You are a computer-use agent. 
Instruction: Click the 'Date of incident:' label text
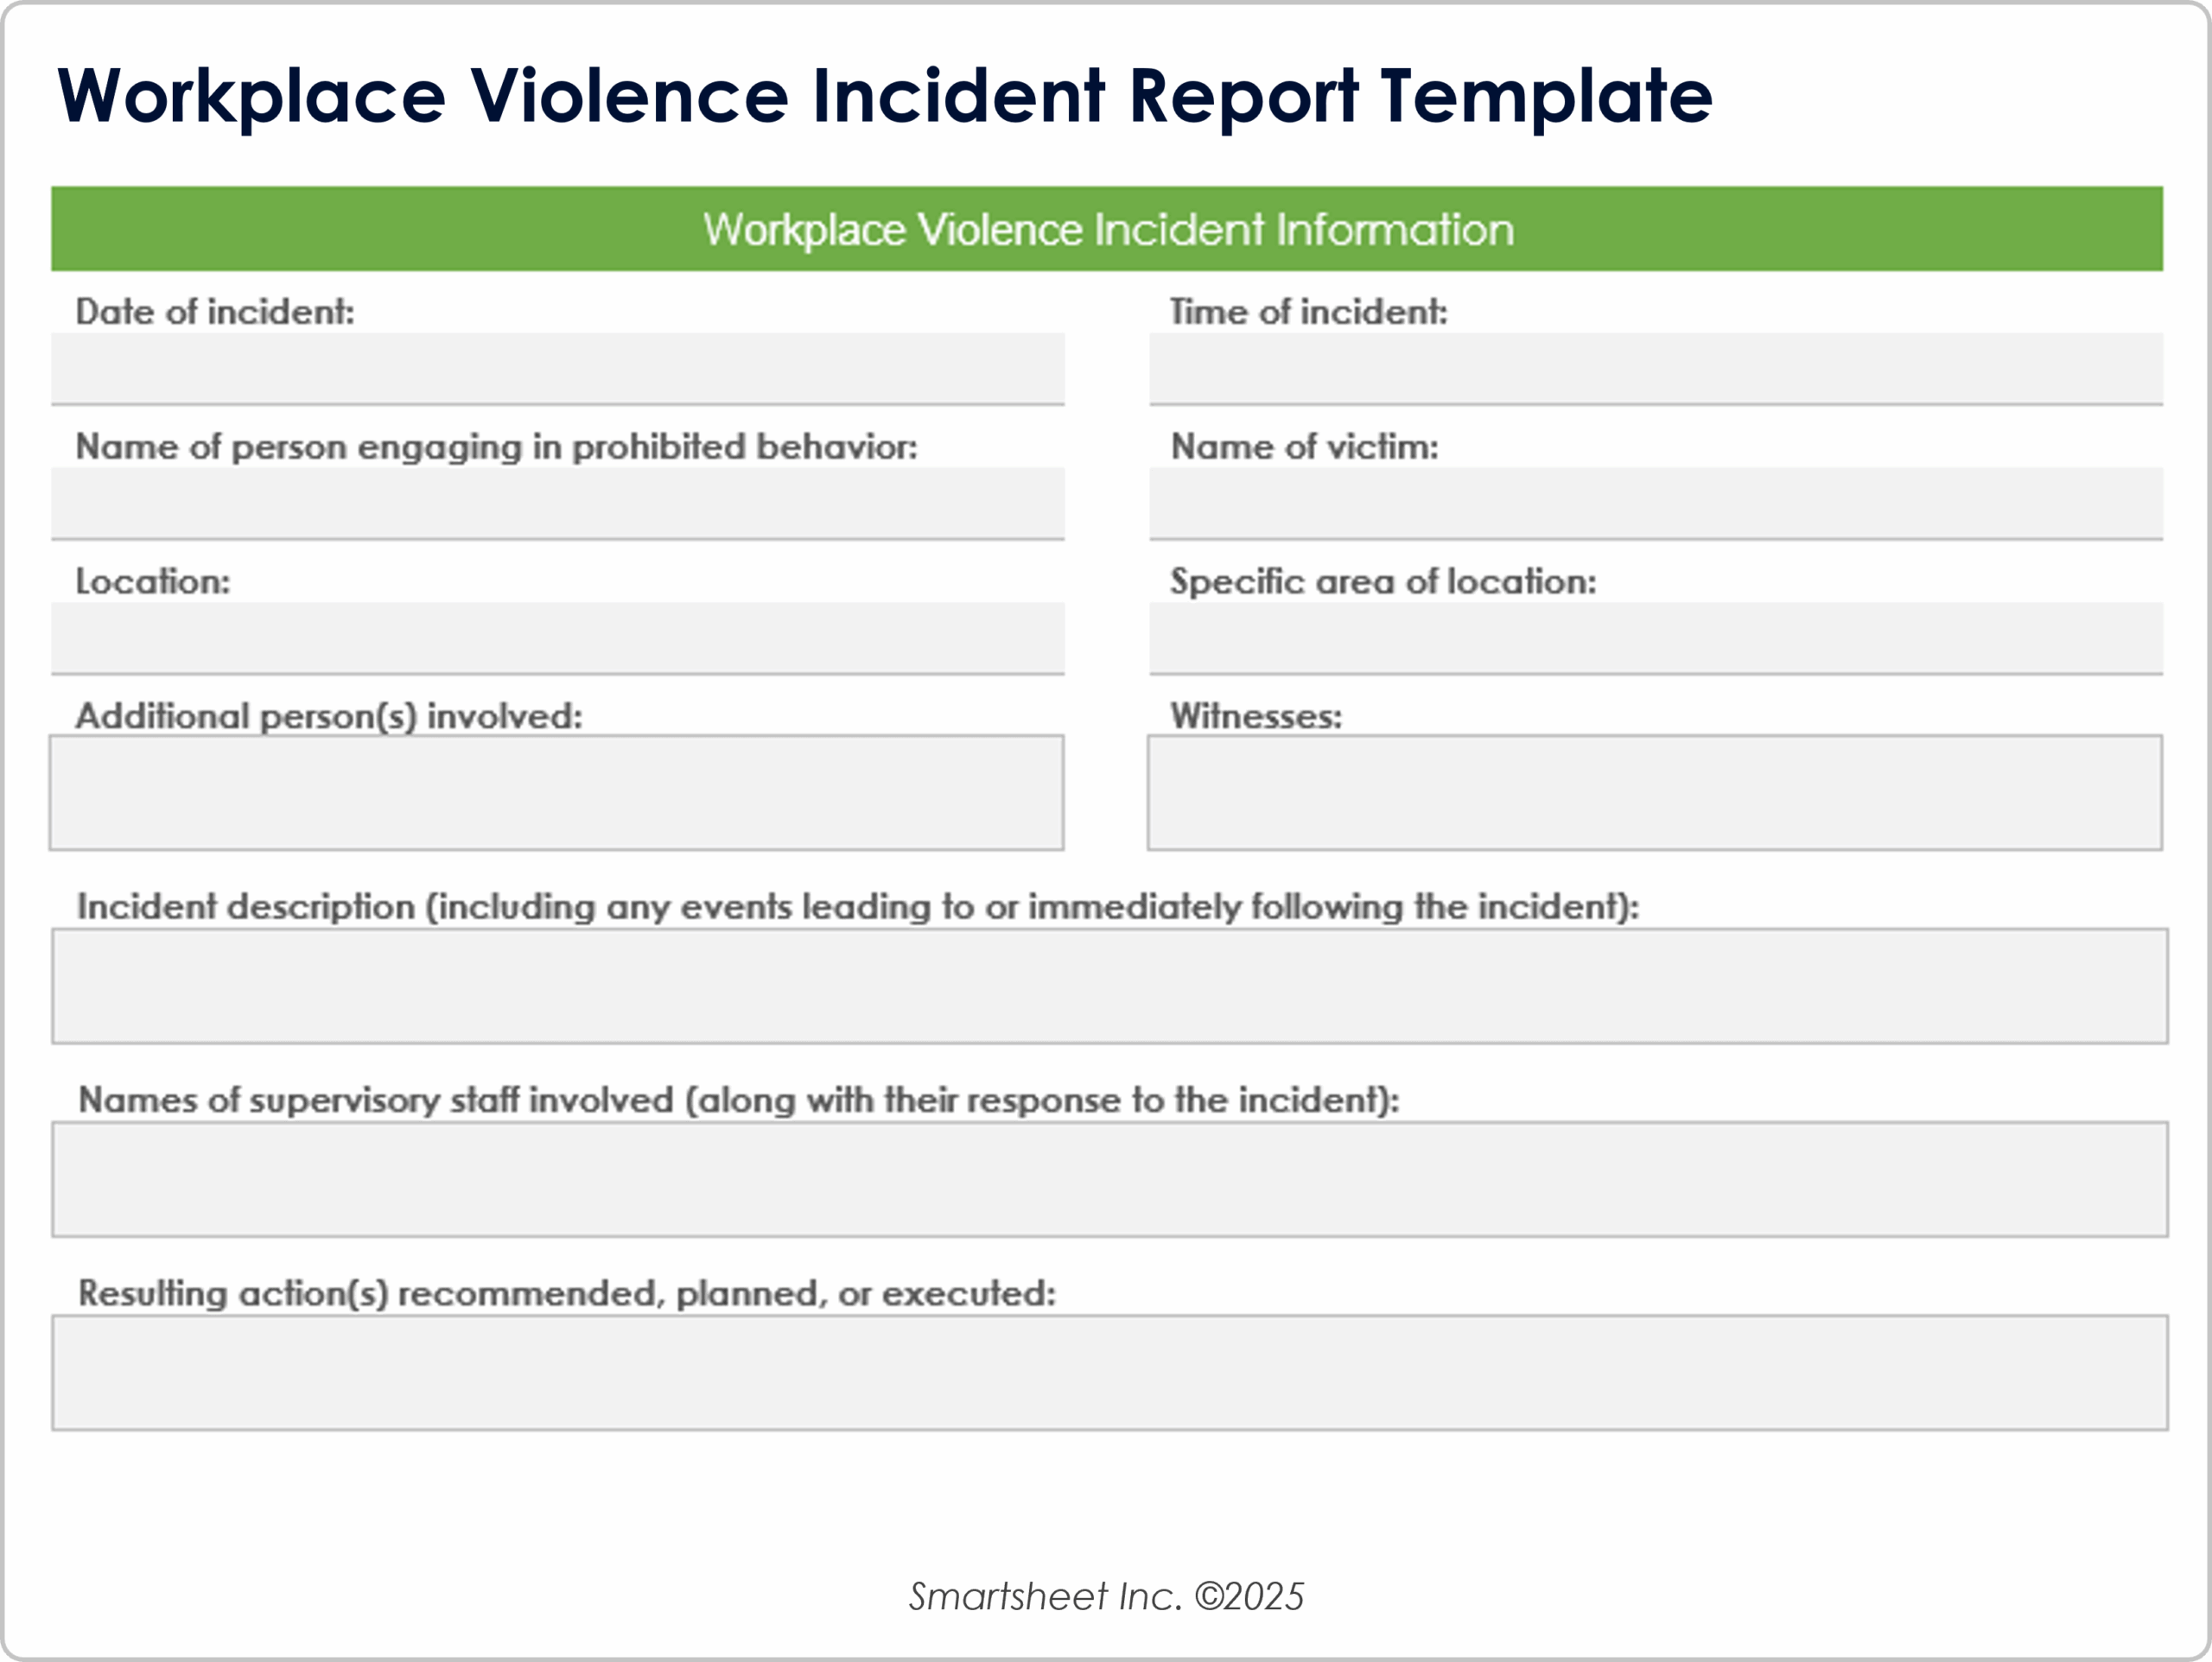tap(215, 312)
